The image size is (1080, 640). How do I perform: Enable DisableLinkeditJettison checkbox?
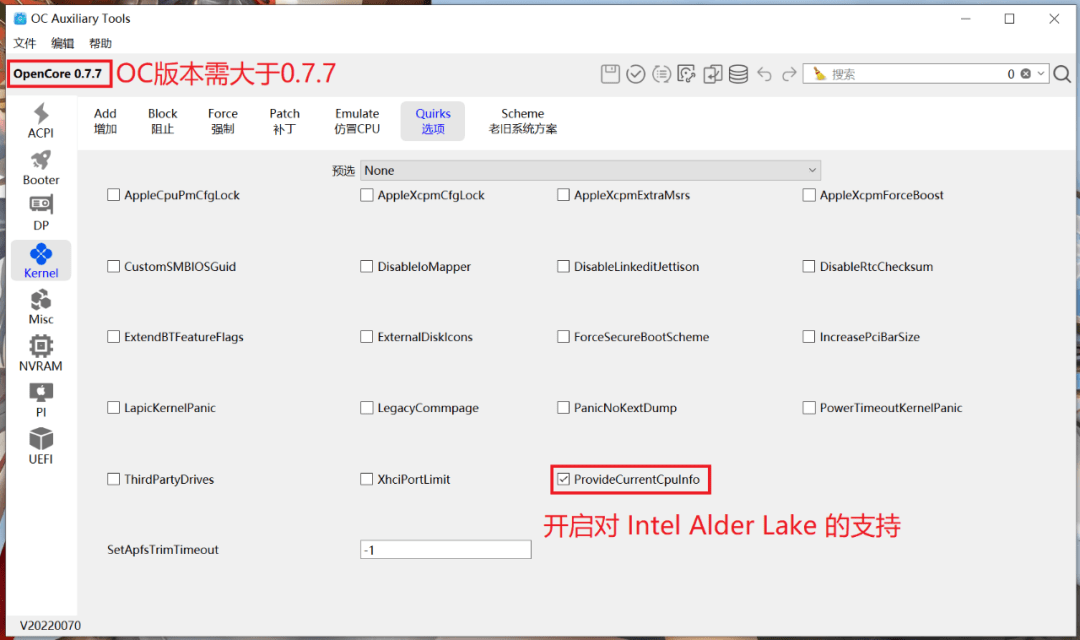point(563,266)
